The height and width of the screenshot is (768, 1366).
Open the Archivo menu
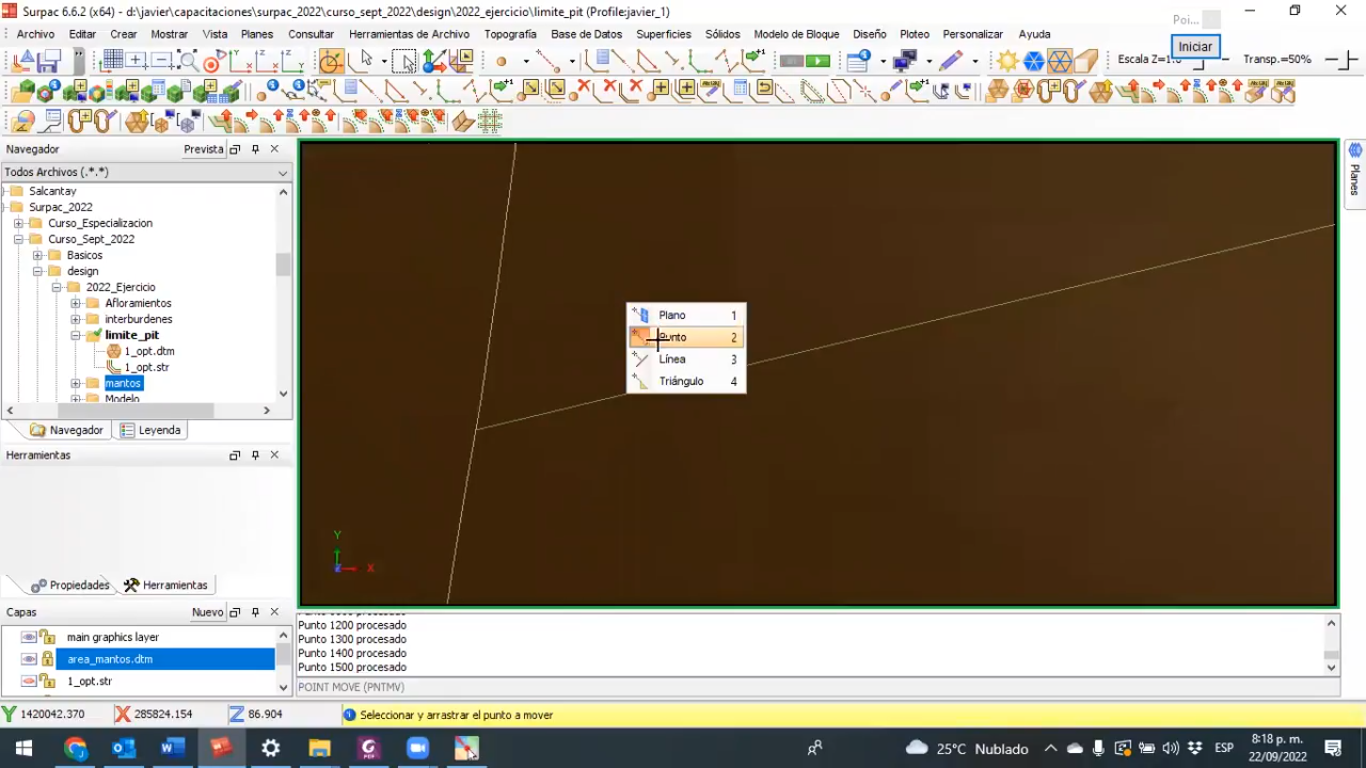pyautogui.click(x=35, y=34)
